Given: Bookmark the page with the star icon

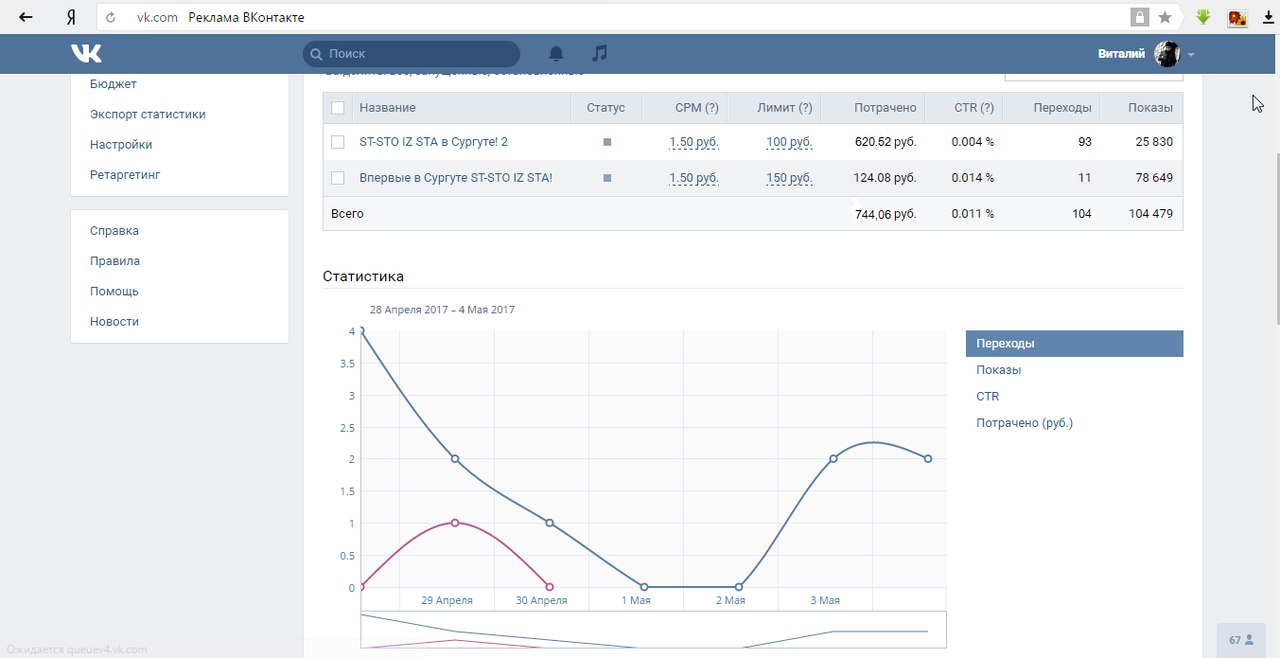Looking at the screenshot, I should coord(1165,18).
